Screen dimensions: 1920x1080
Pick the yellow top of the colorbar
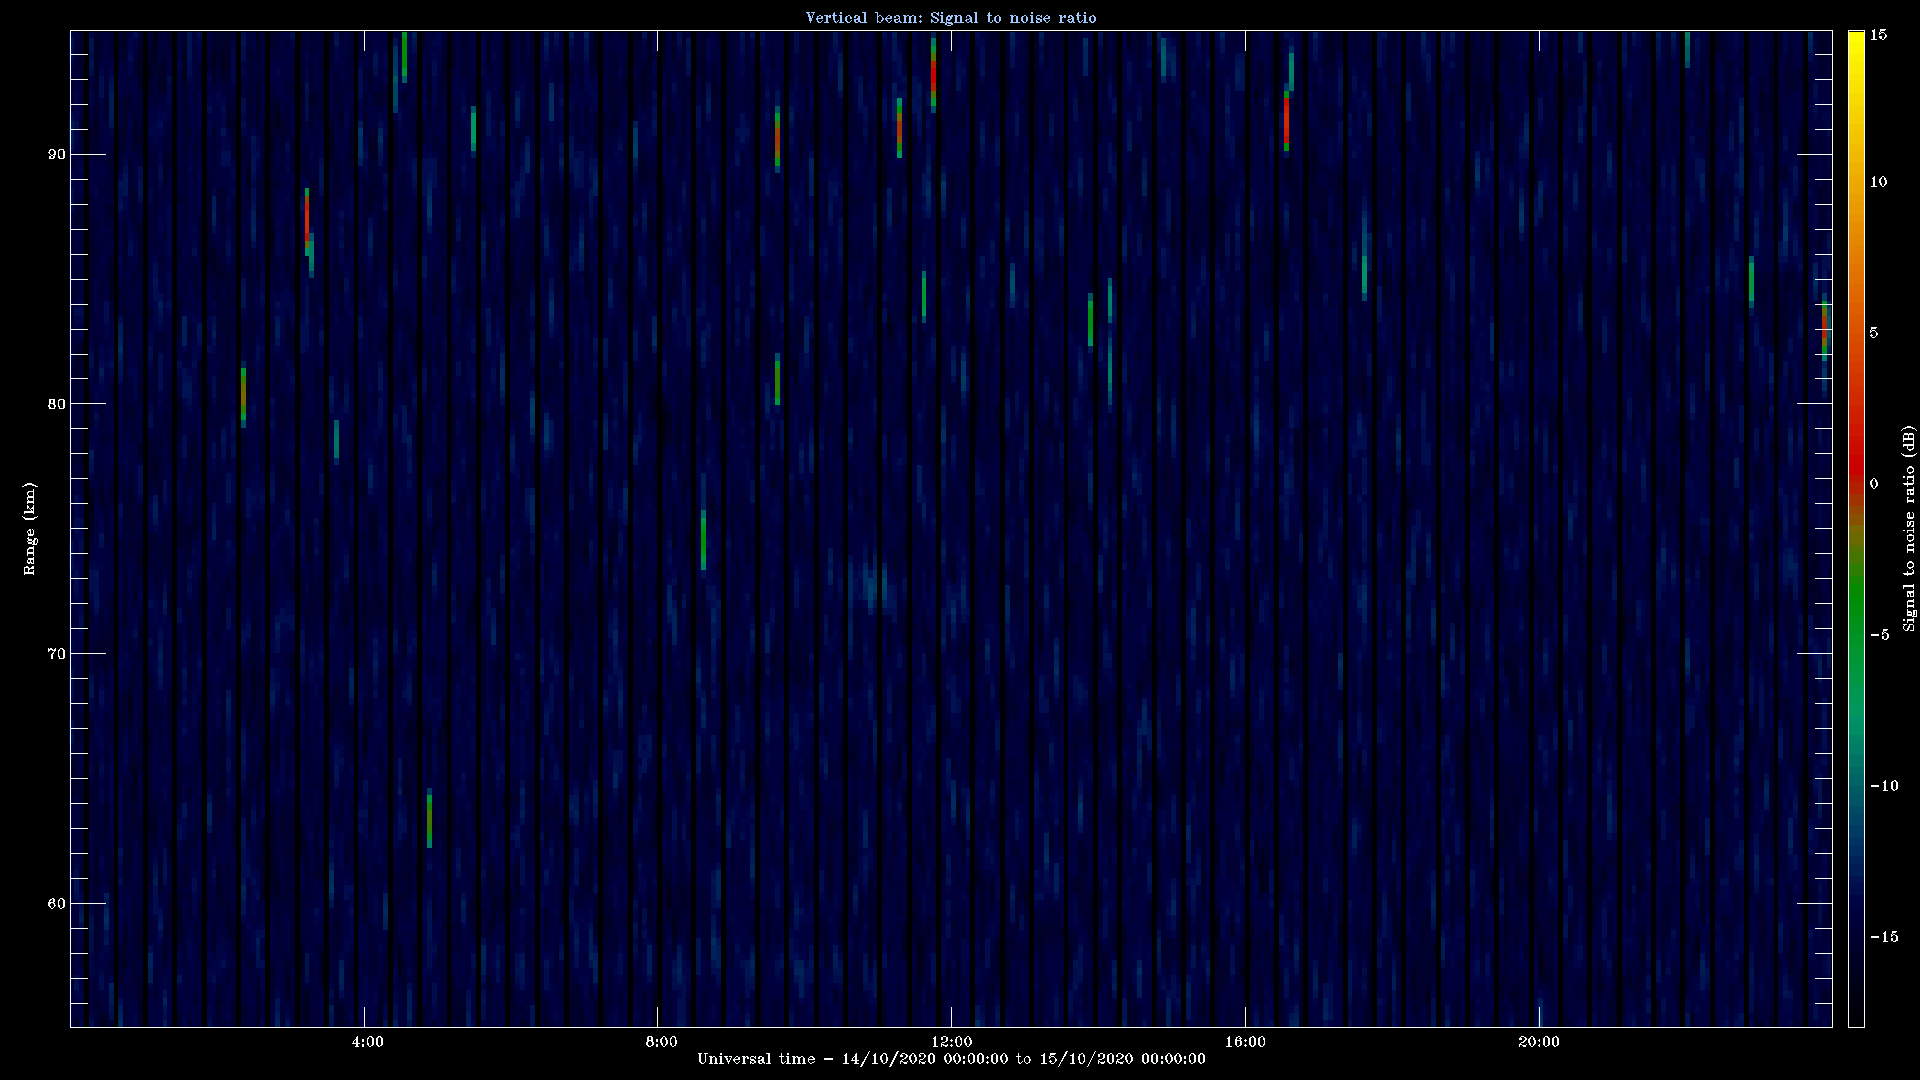click(1856, 45)
